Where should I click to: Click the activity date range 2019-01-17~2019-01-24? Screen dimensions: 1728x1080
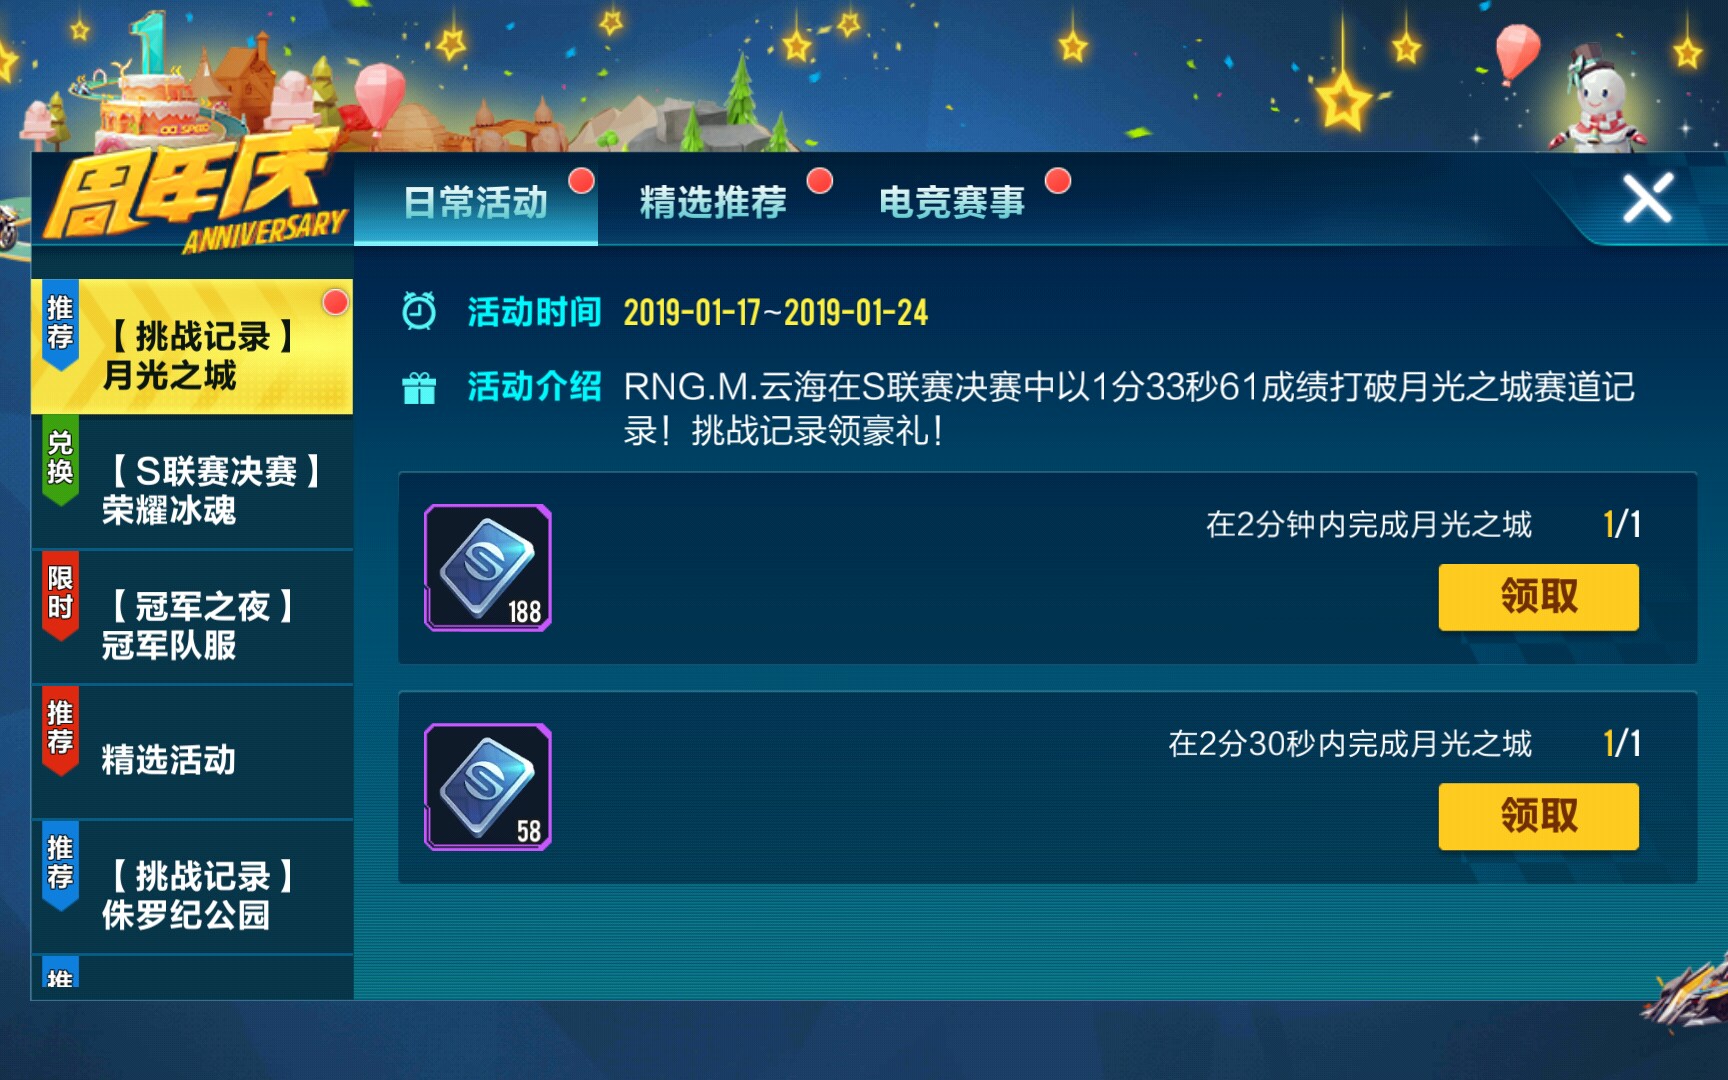(x=776, y=313)
